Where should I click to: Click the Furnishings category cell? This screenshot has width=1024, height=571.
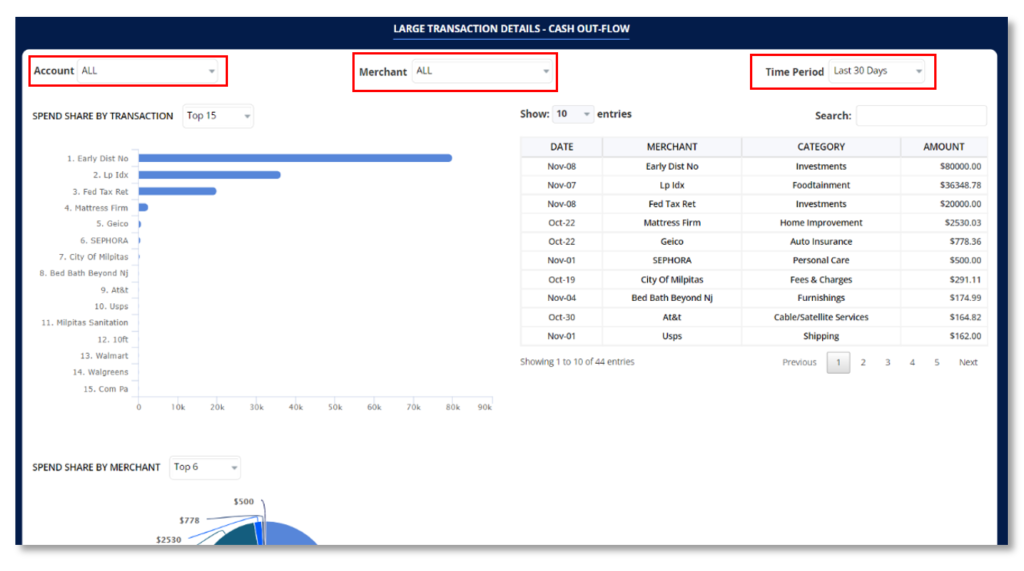click(x=821, y=298)
